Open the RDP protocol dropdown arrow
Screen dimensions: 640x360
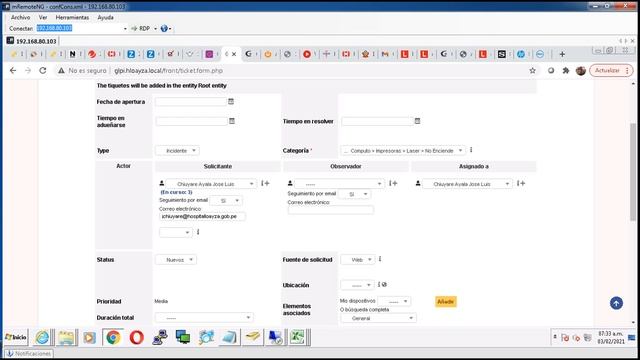coord(155,29)
